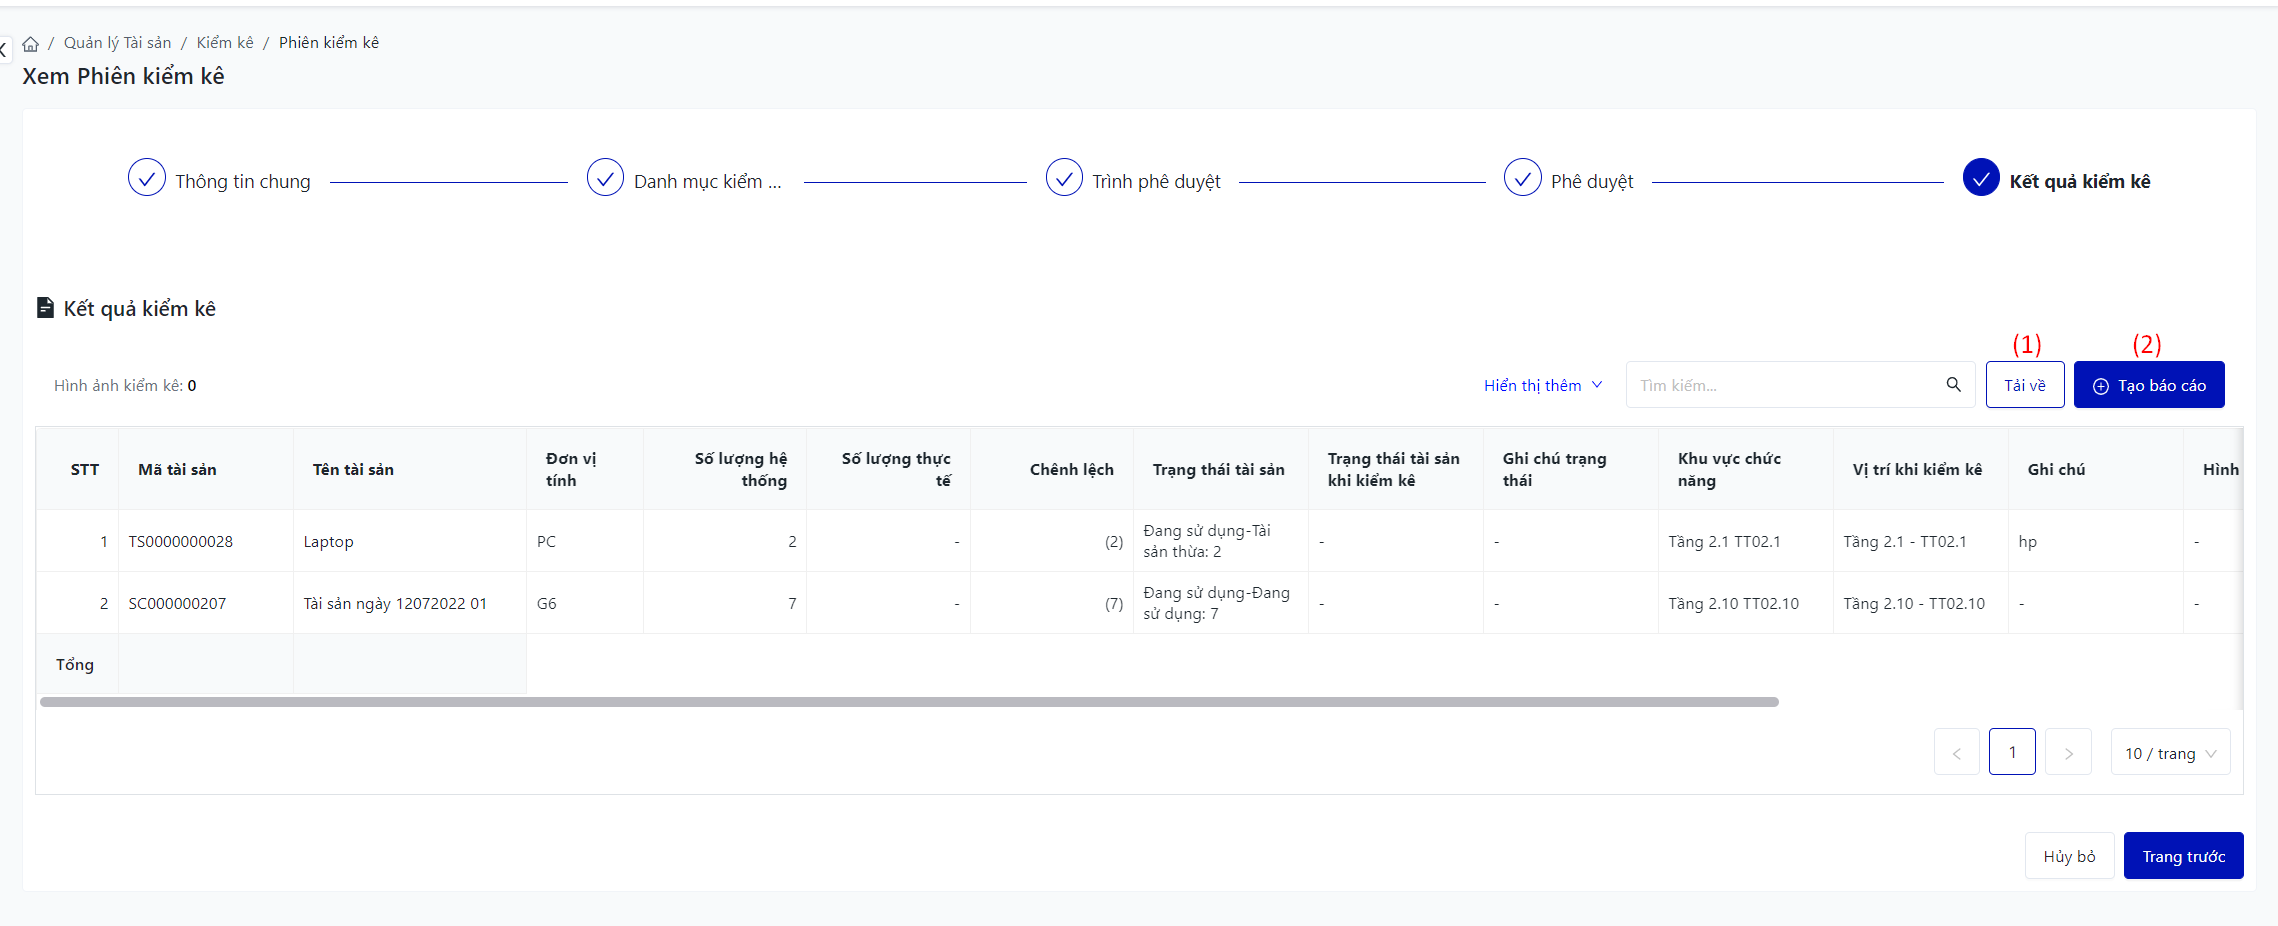
Task: Click the Kết quả kiểm kê step icon
Action: pos(1980,178)
